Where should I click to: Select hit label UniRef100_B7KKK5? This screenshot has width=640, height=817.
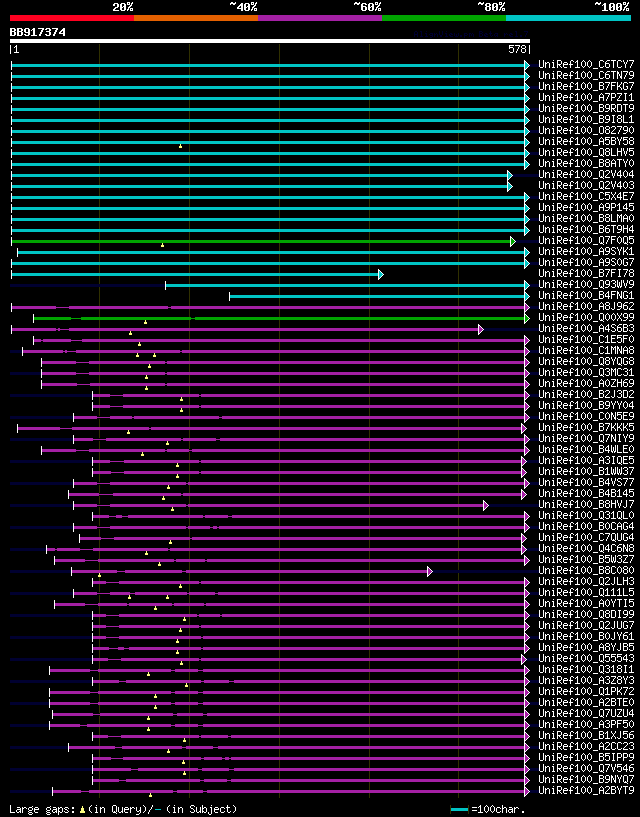pos(586,427)
